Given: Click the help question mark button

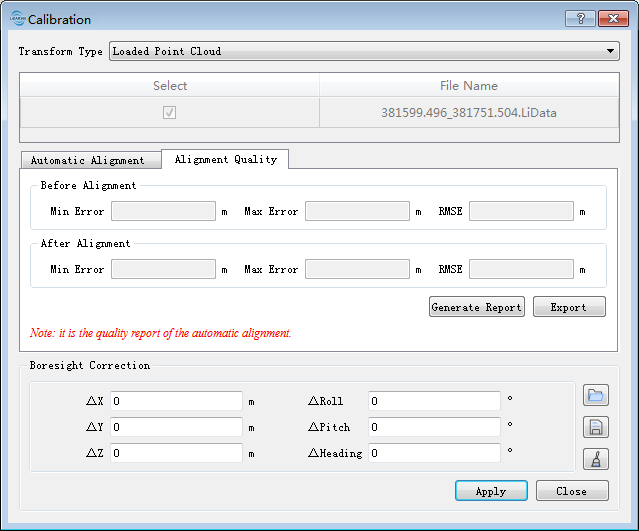Looking at the screenshot, I should click(x=580, y=19).
